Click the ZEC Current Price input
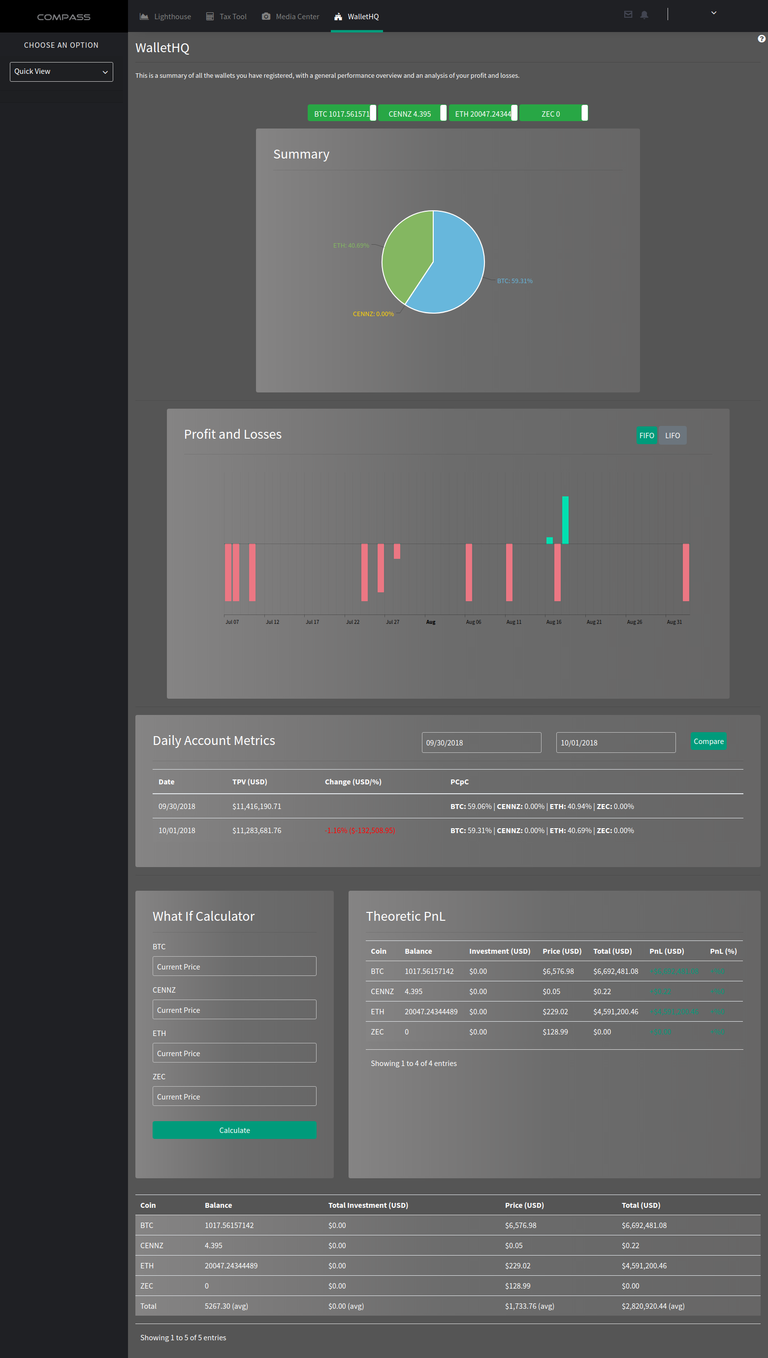The height and width of the screenshot is (1358, 768). [234, 1096]
